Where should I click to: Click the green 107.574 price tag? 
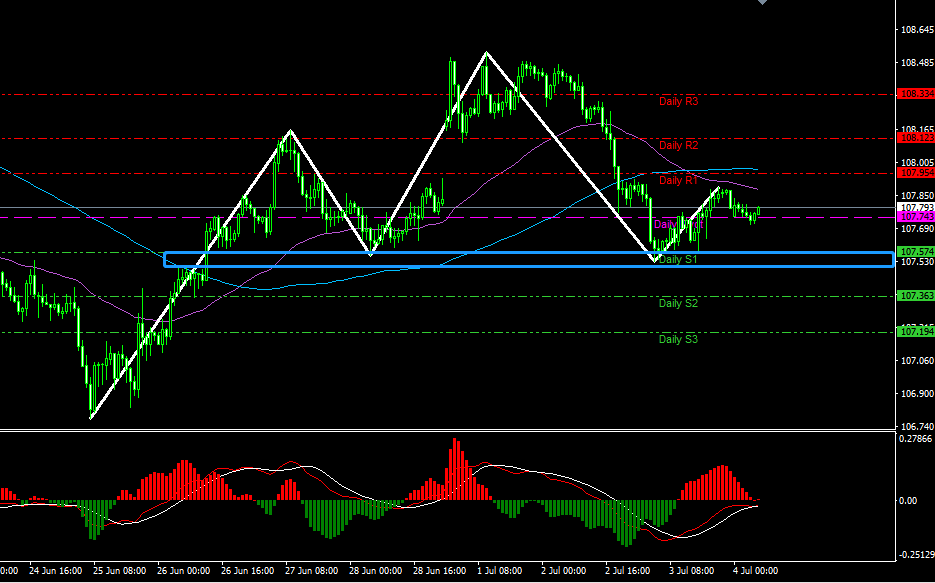(916, 252)
